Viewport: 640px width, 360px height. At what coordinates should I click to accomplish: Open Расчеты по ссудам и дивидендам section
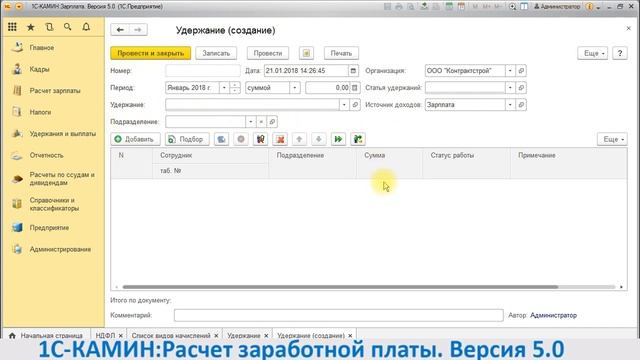[62, 178]
